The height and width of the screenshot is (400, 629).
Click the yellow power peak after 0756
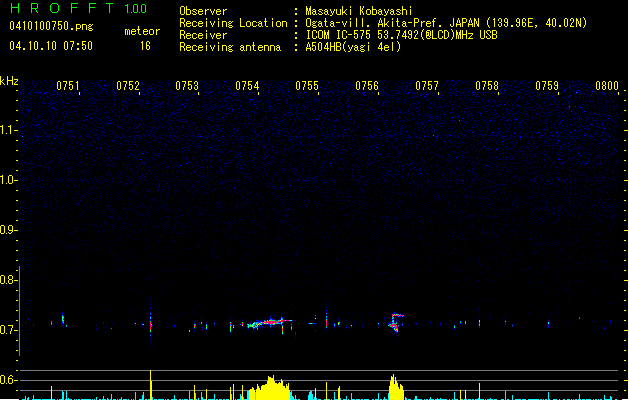pos(396,388)
